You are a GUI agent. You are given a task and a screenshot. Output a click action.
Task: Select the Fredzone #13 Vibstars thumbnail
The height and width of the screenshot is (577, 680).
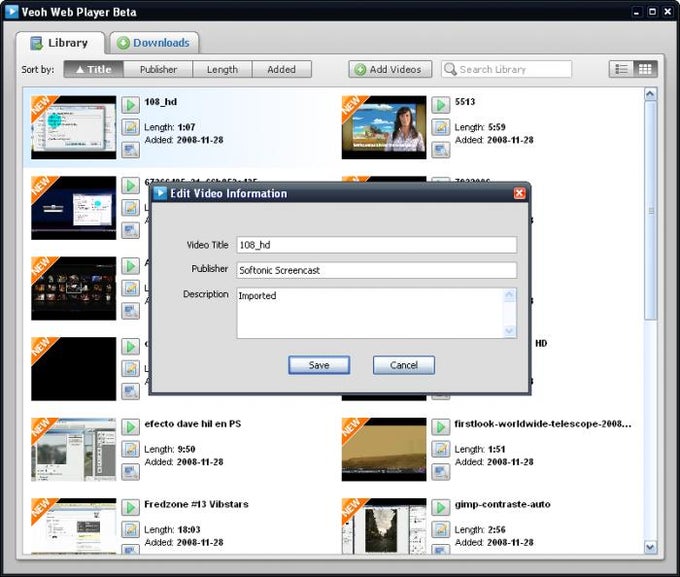coord(74,526)
